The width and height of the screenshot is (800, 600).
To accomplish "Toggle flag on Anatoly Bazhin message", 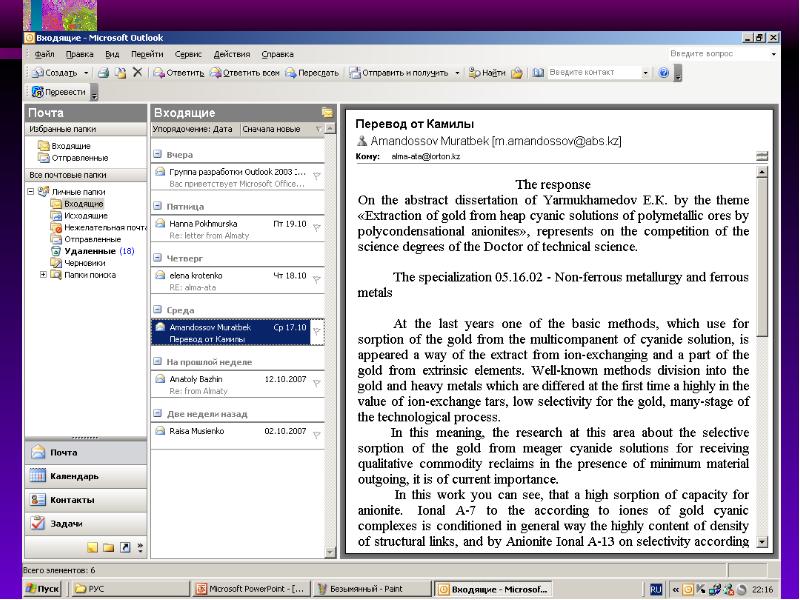I will (x=316, y=383).
